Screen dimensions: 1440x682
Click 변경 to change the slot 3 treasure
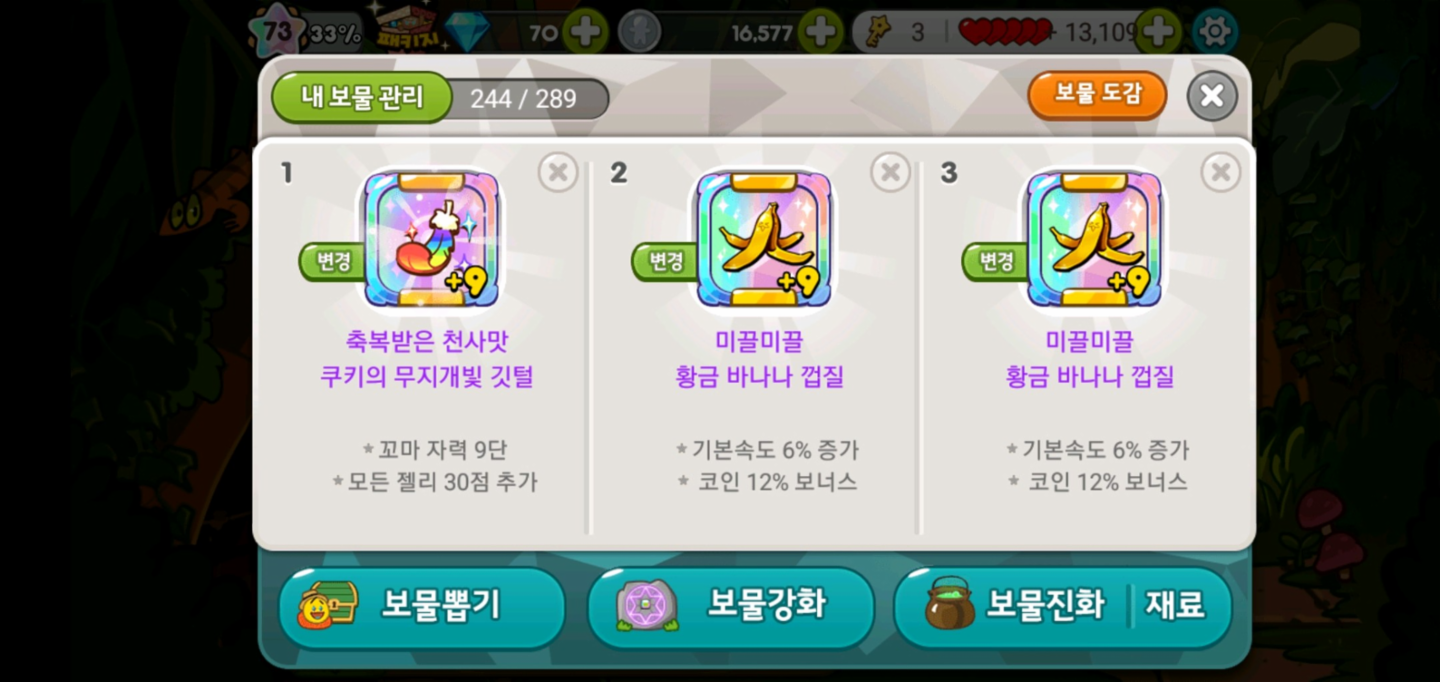996,262
